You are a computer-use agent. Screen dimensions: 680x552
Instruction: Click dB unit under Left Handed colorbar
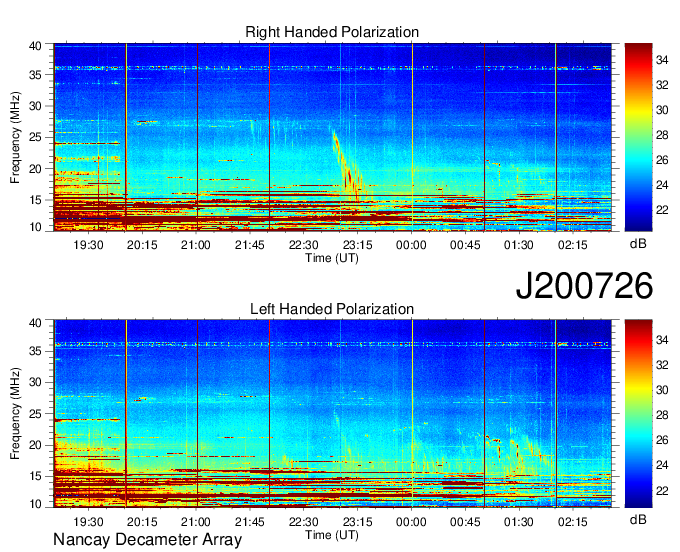point(638,520)
